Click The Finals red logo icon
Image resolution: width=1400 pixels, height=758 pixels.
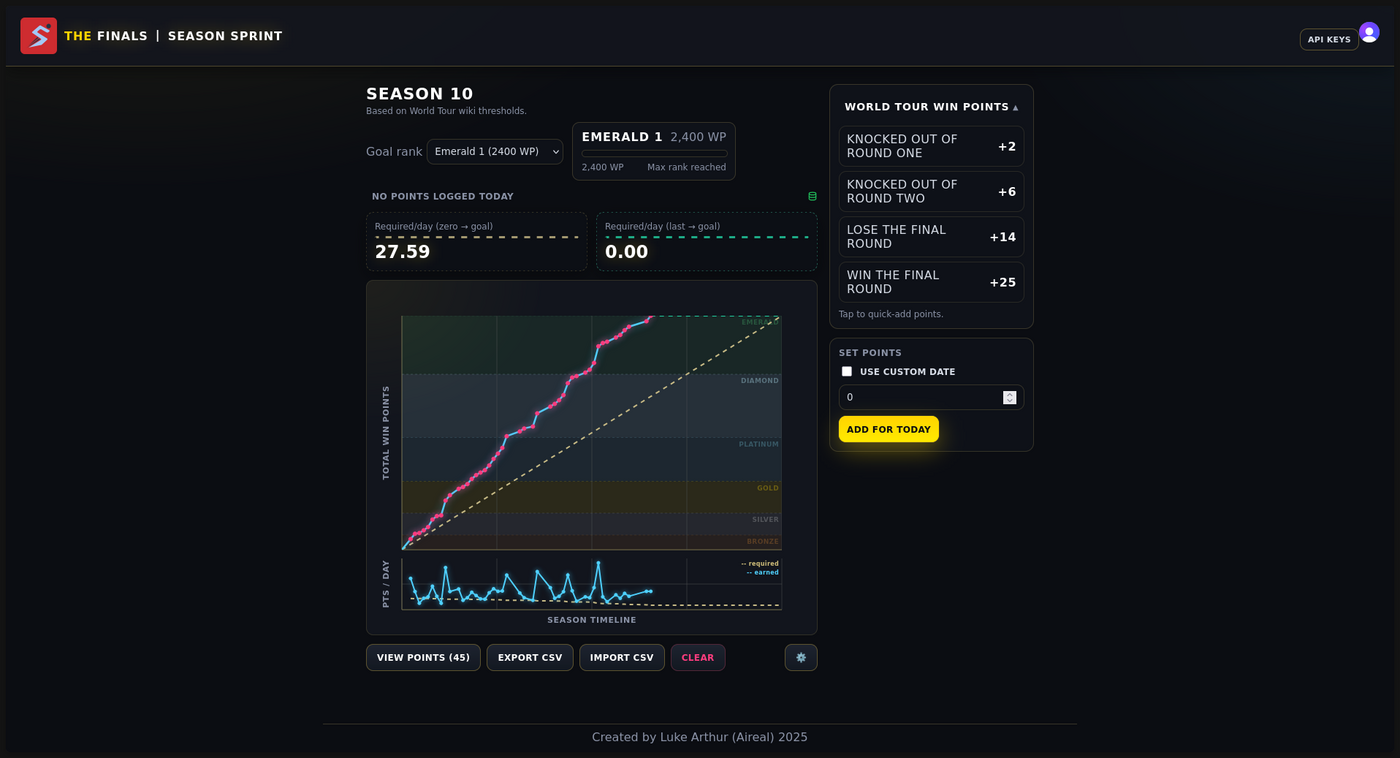(x=39, y=36)
